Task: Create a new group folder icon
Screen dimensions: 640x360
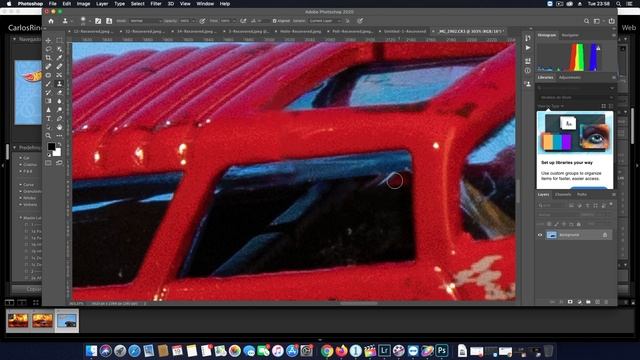Action: coord(588,302)
